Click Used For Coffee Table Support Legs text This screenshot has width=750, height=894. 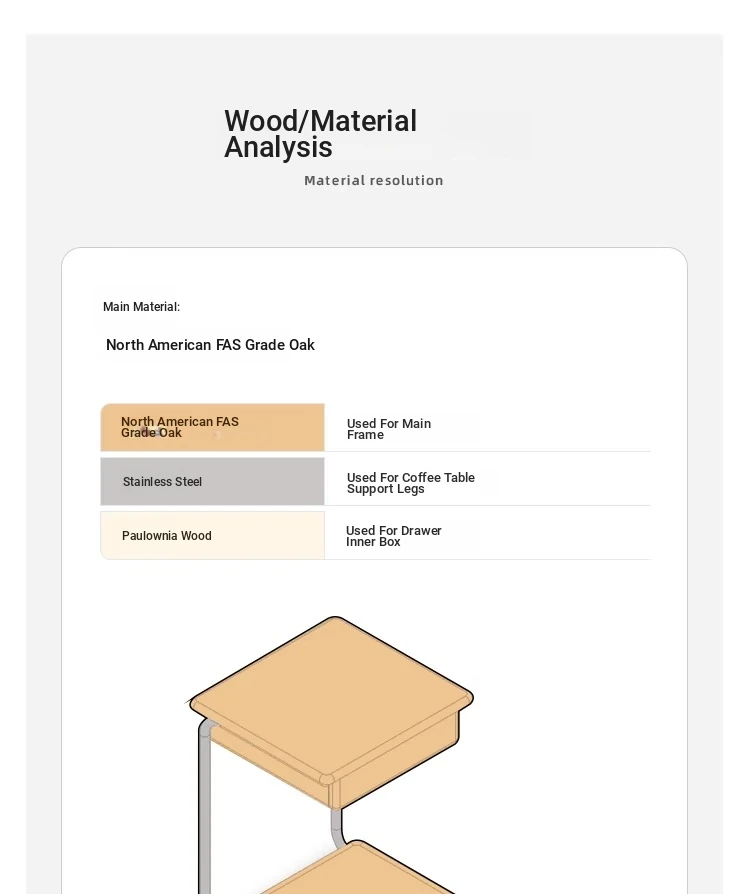[410, 483]
